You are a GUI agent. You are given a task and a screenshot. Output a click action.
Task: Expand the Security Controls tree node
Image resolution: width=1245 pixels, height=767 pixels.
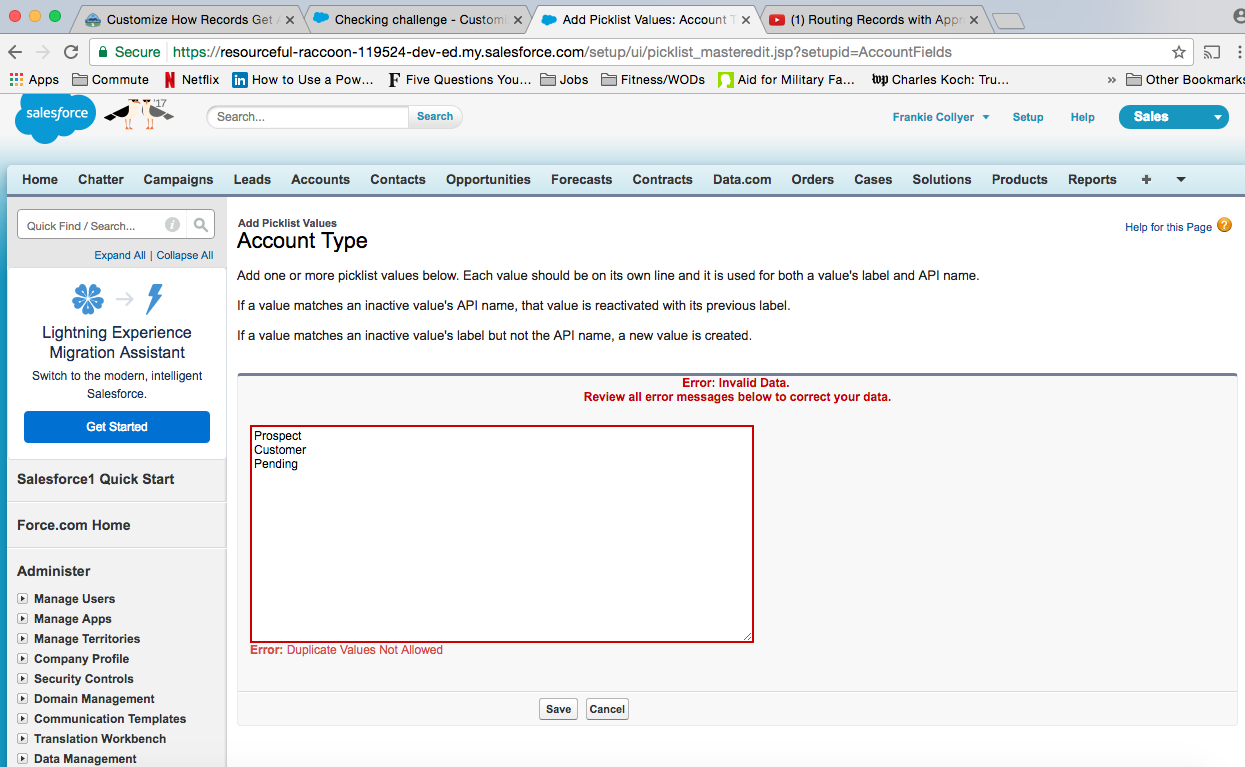[22, 679]
